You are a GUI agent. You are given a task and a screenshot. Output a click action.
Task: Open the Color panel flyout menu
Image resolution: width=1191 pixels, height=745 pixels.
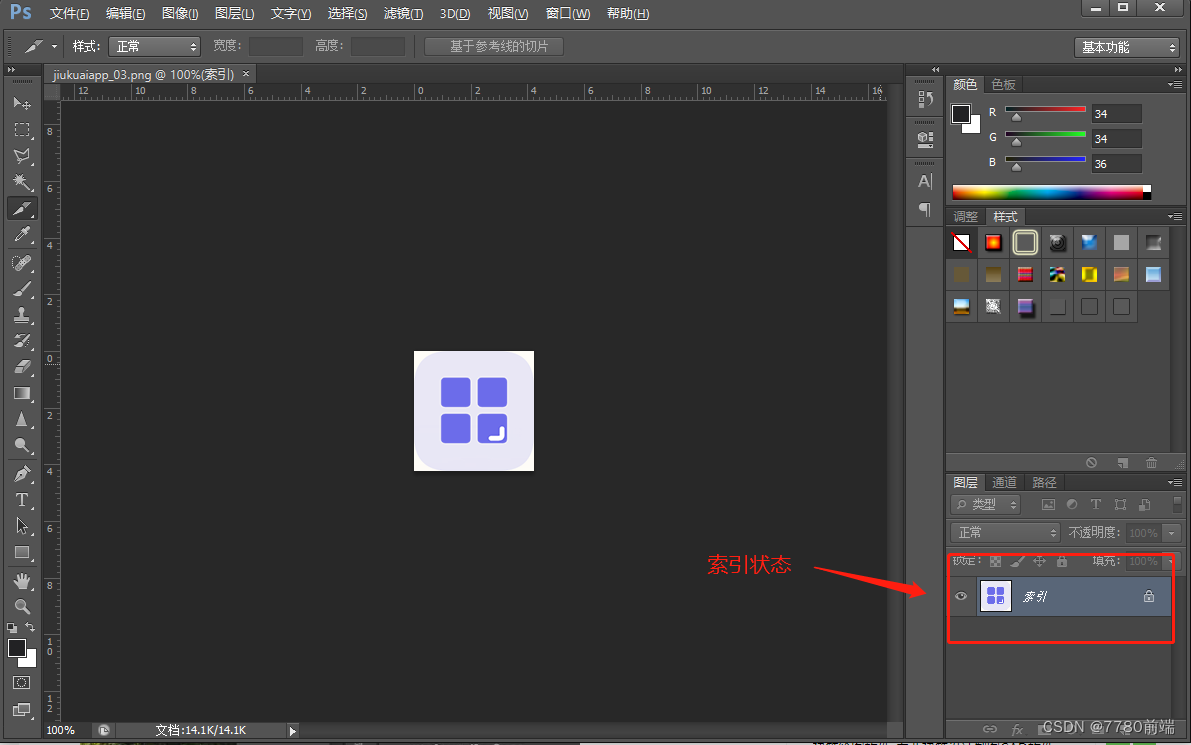click(x=1175, y=84)
